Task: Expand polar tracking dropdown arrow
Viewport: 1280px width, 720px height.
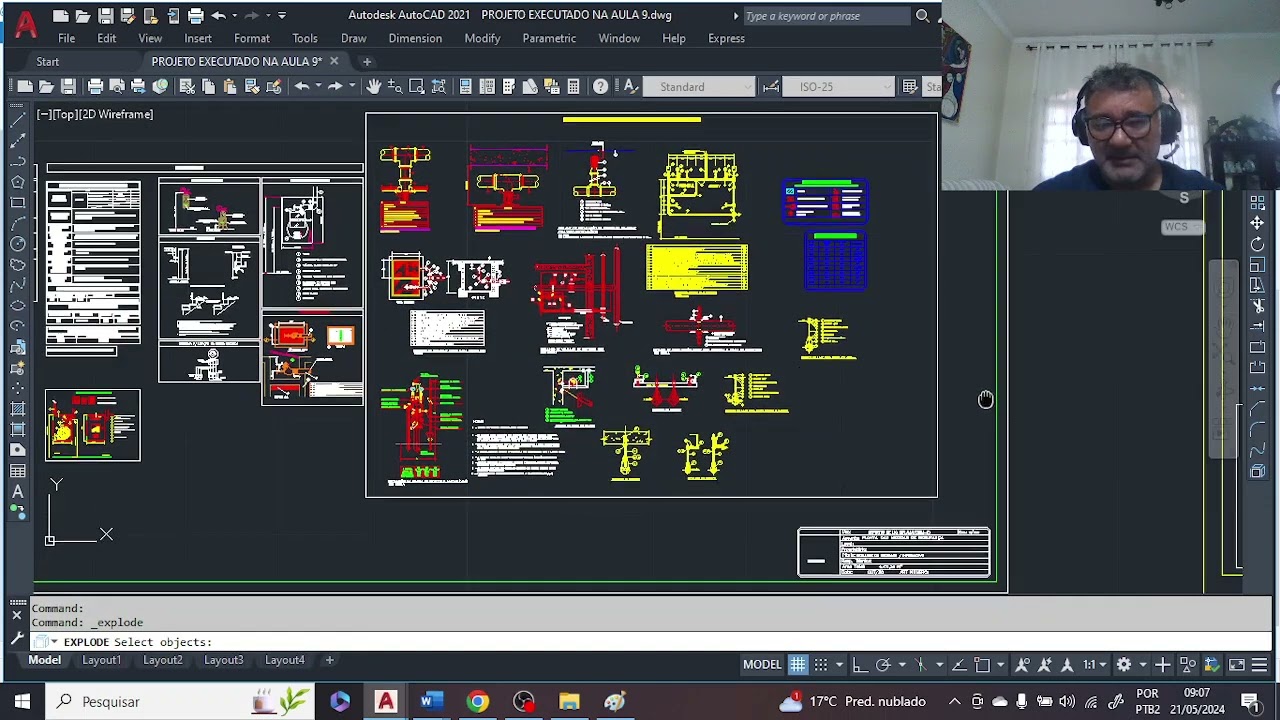Action: 901,664
